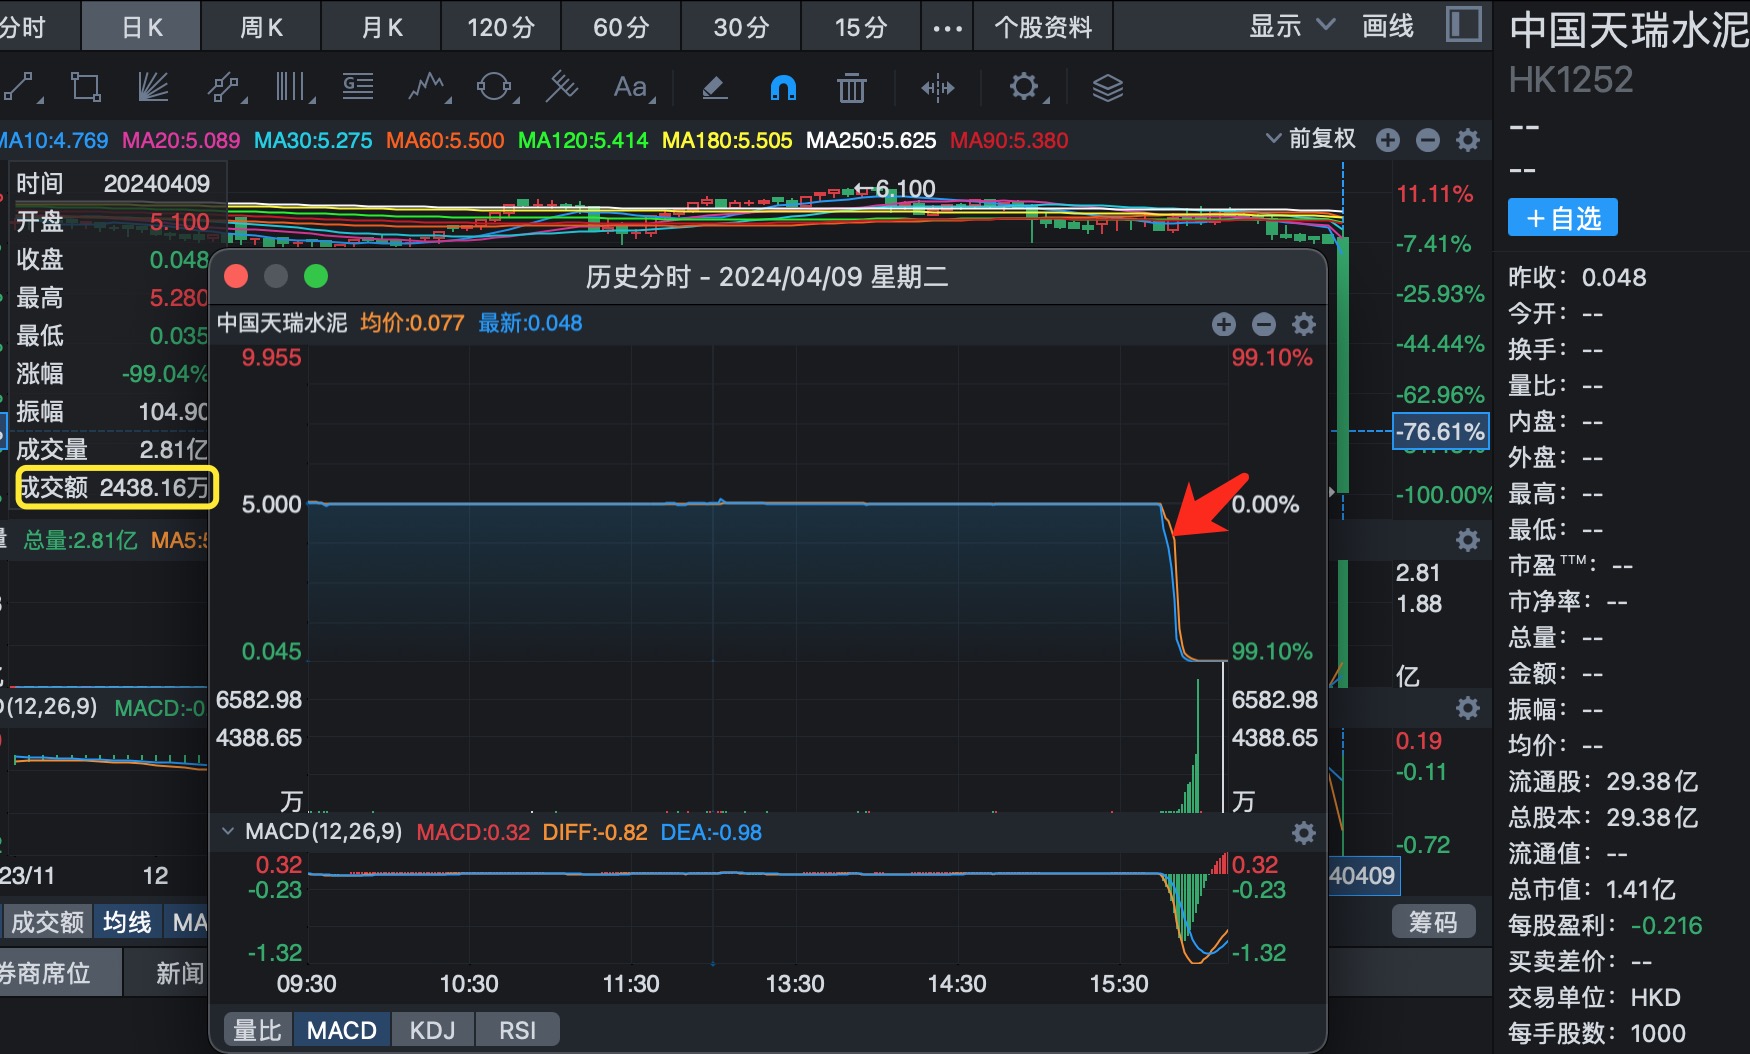Click the -76.61% crosshair price label
Screen dimensions: 1750x1054
1441,432
